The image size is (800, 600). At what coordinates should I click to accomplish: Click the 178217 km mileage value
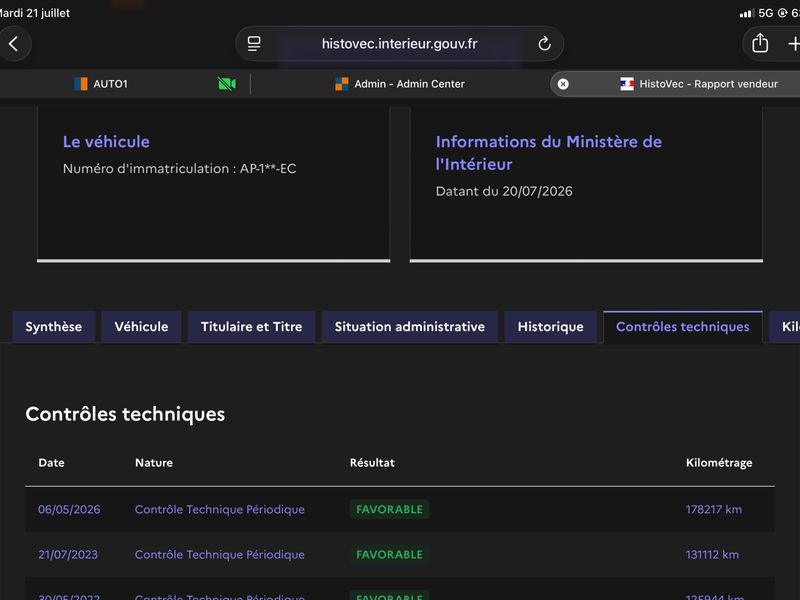coord(714,509)
